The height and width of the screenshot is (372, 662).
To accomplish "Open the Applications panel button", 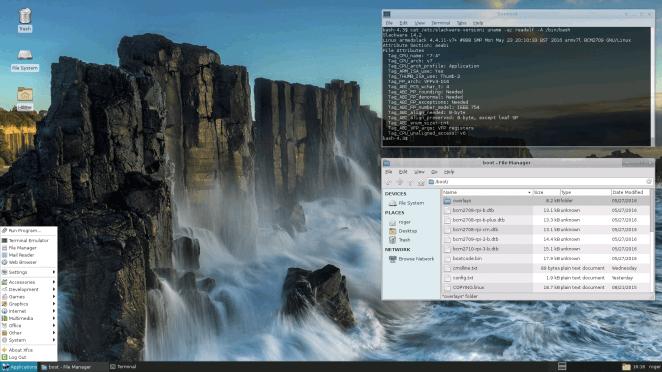I will [19, 367].
